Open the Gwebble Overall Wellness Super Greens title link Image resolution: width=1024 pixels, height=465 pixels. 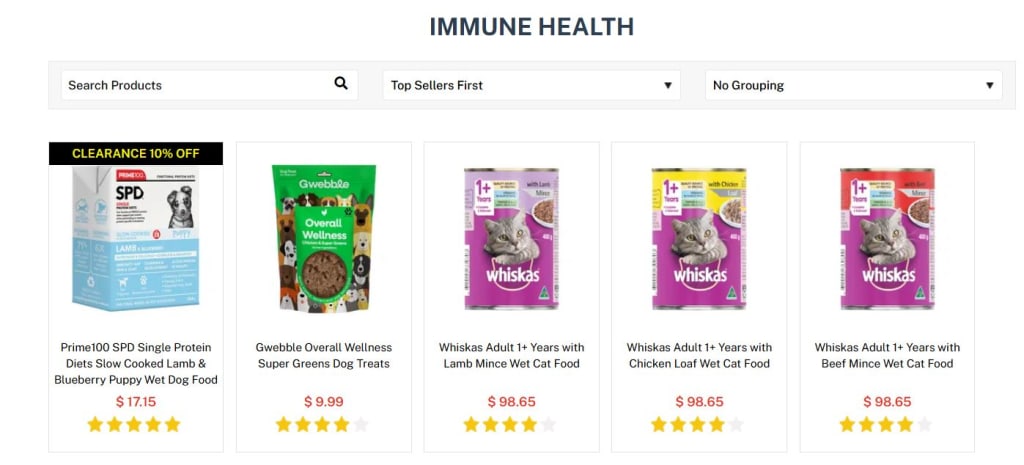click(x=324, y=355)
